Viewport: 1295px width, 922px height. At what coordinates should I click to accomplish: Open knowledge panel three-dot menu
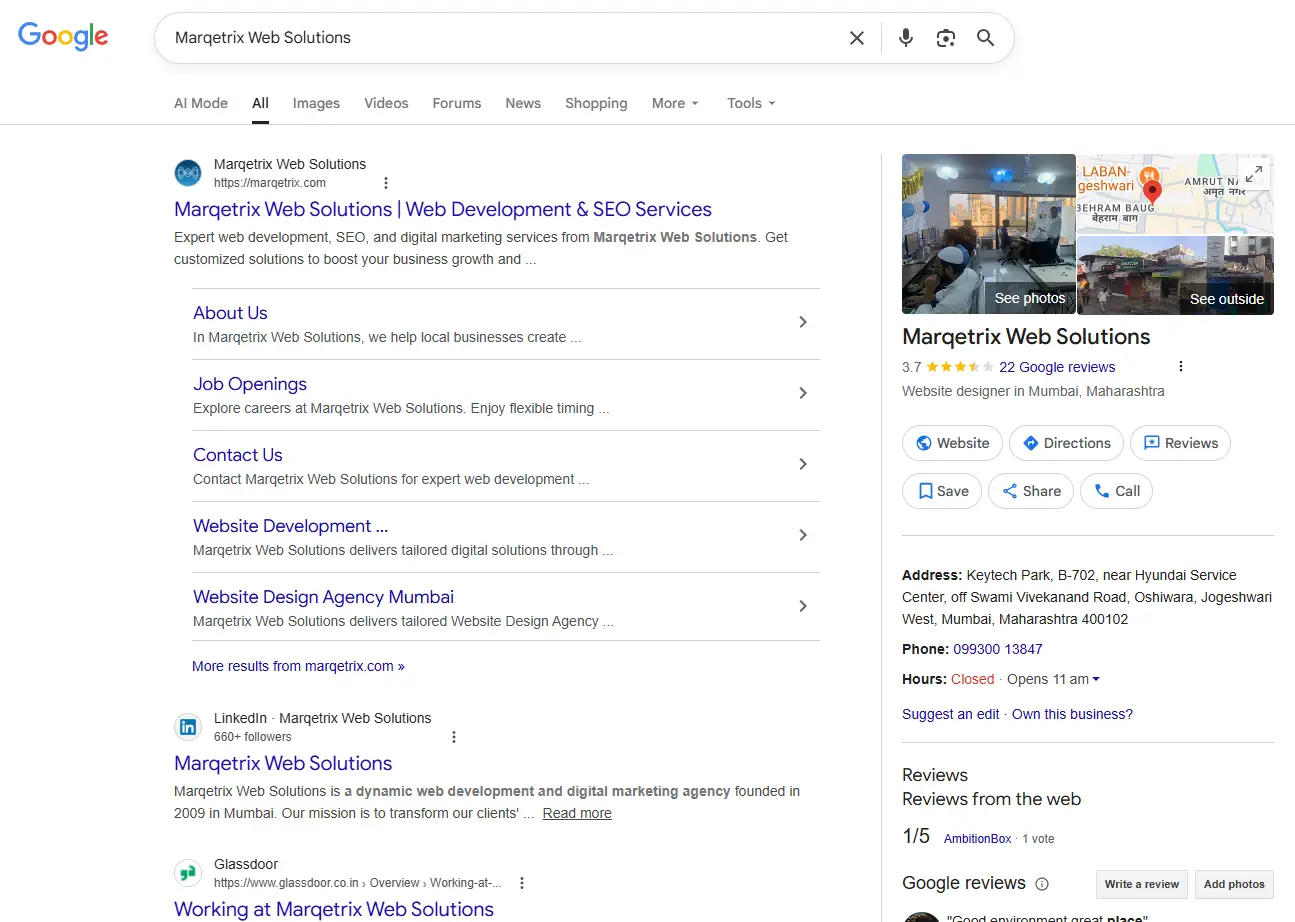1181,366
